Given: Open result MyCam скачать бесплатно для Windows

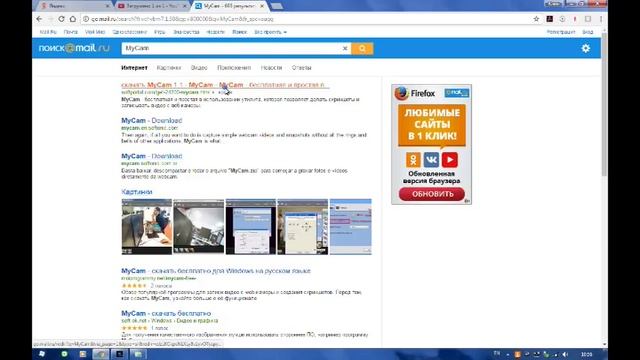Looking at the screenshot, I should [x=216, y=271].
